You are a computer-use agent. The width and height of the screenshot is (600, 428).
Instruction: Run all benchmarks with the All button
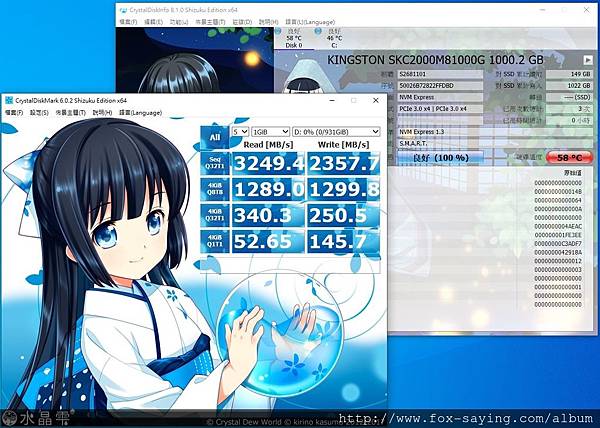point(215,137)
